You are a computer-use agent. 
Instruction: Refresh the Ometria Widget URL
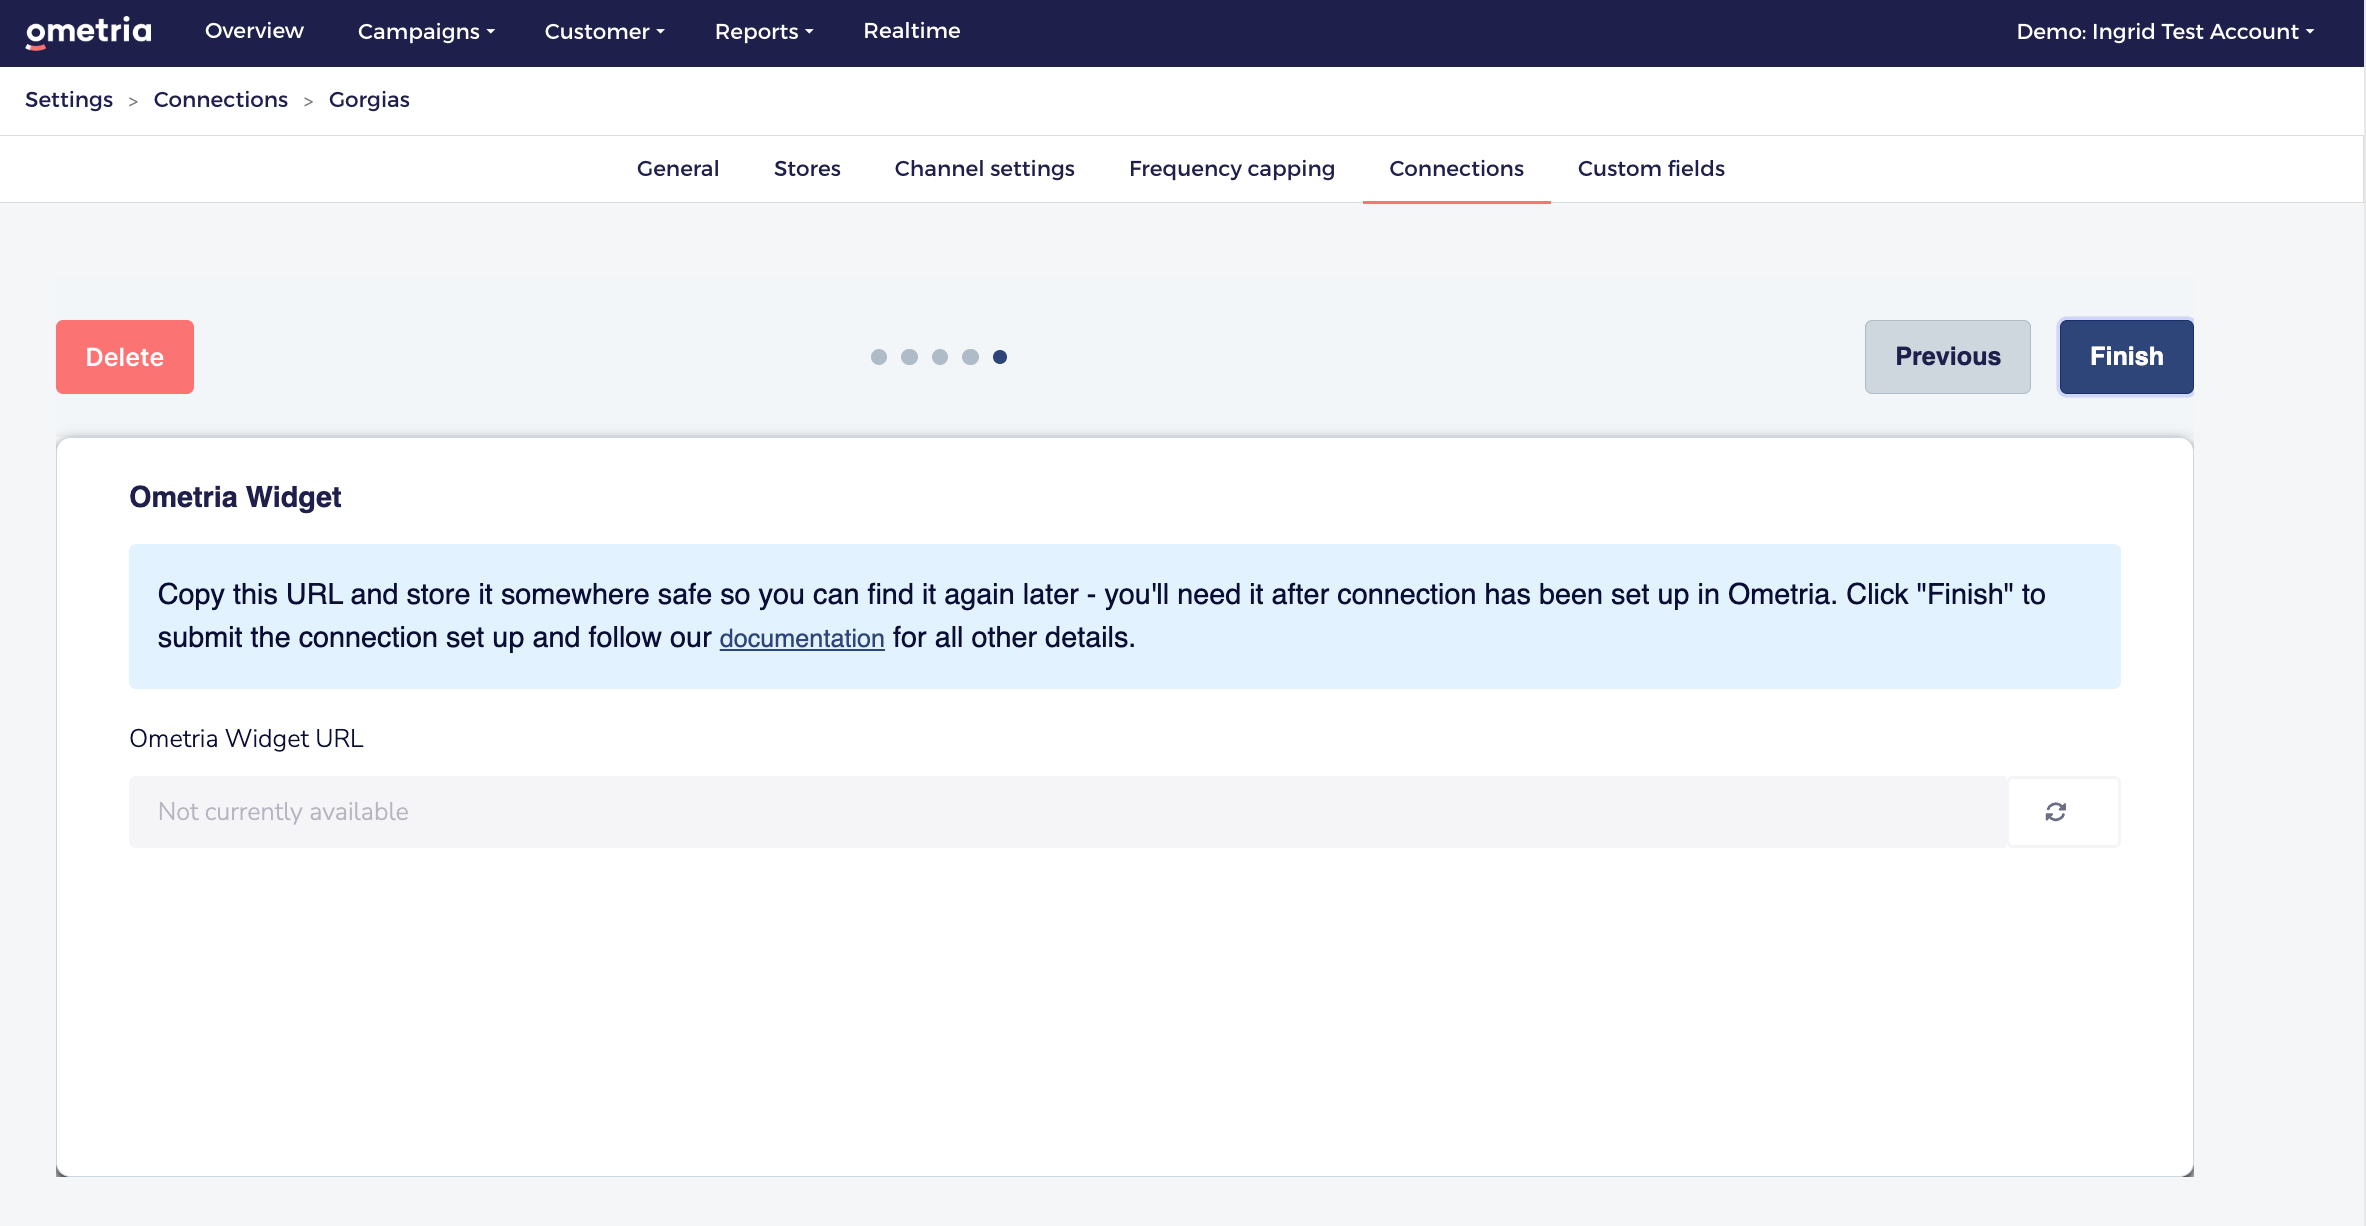click(x=2063, y=812)
